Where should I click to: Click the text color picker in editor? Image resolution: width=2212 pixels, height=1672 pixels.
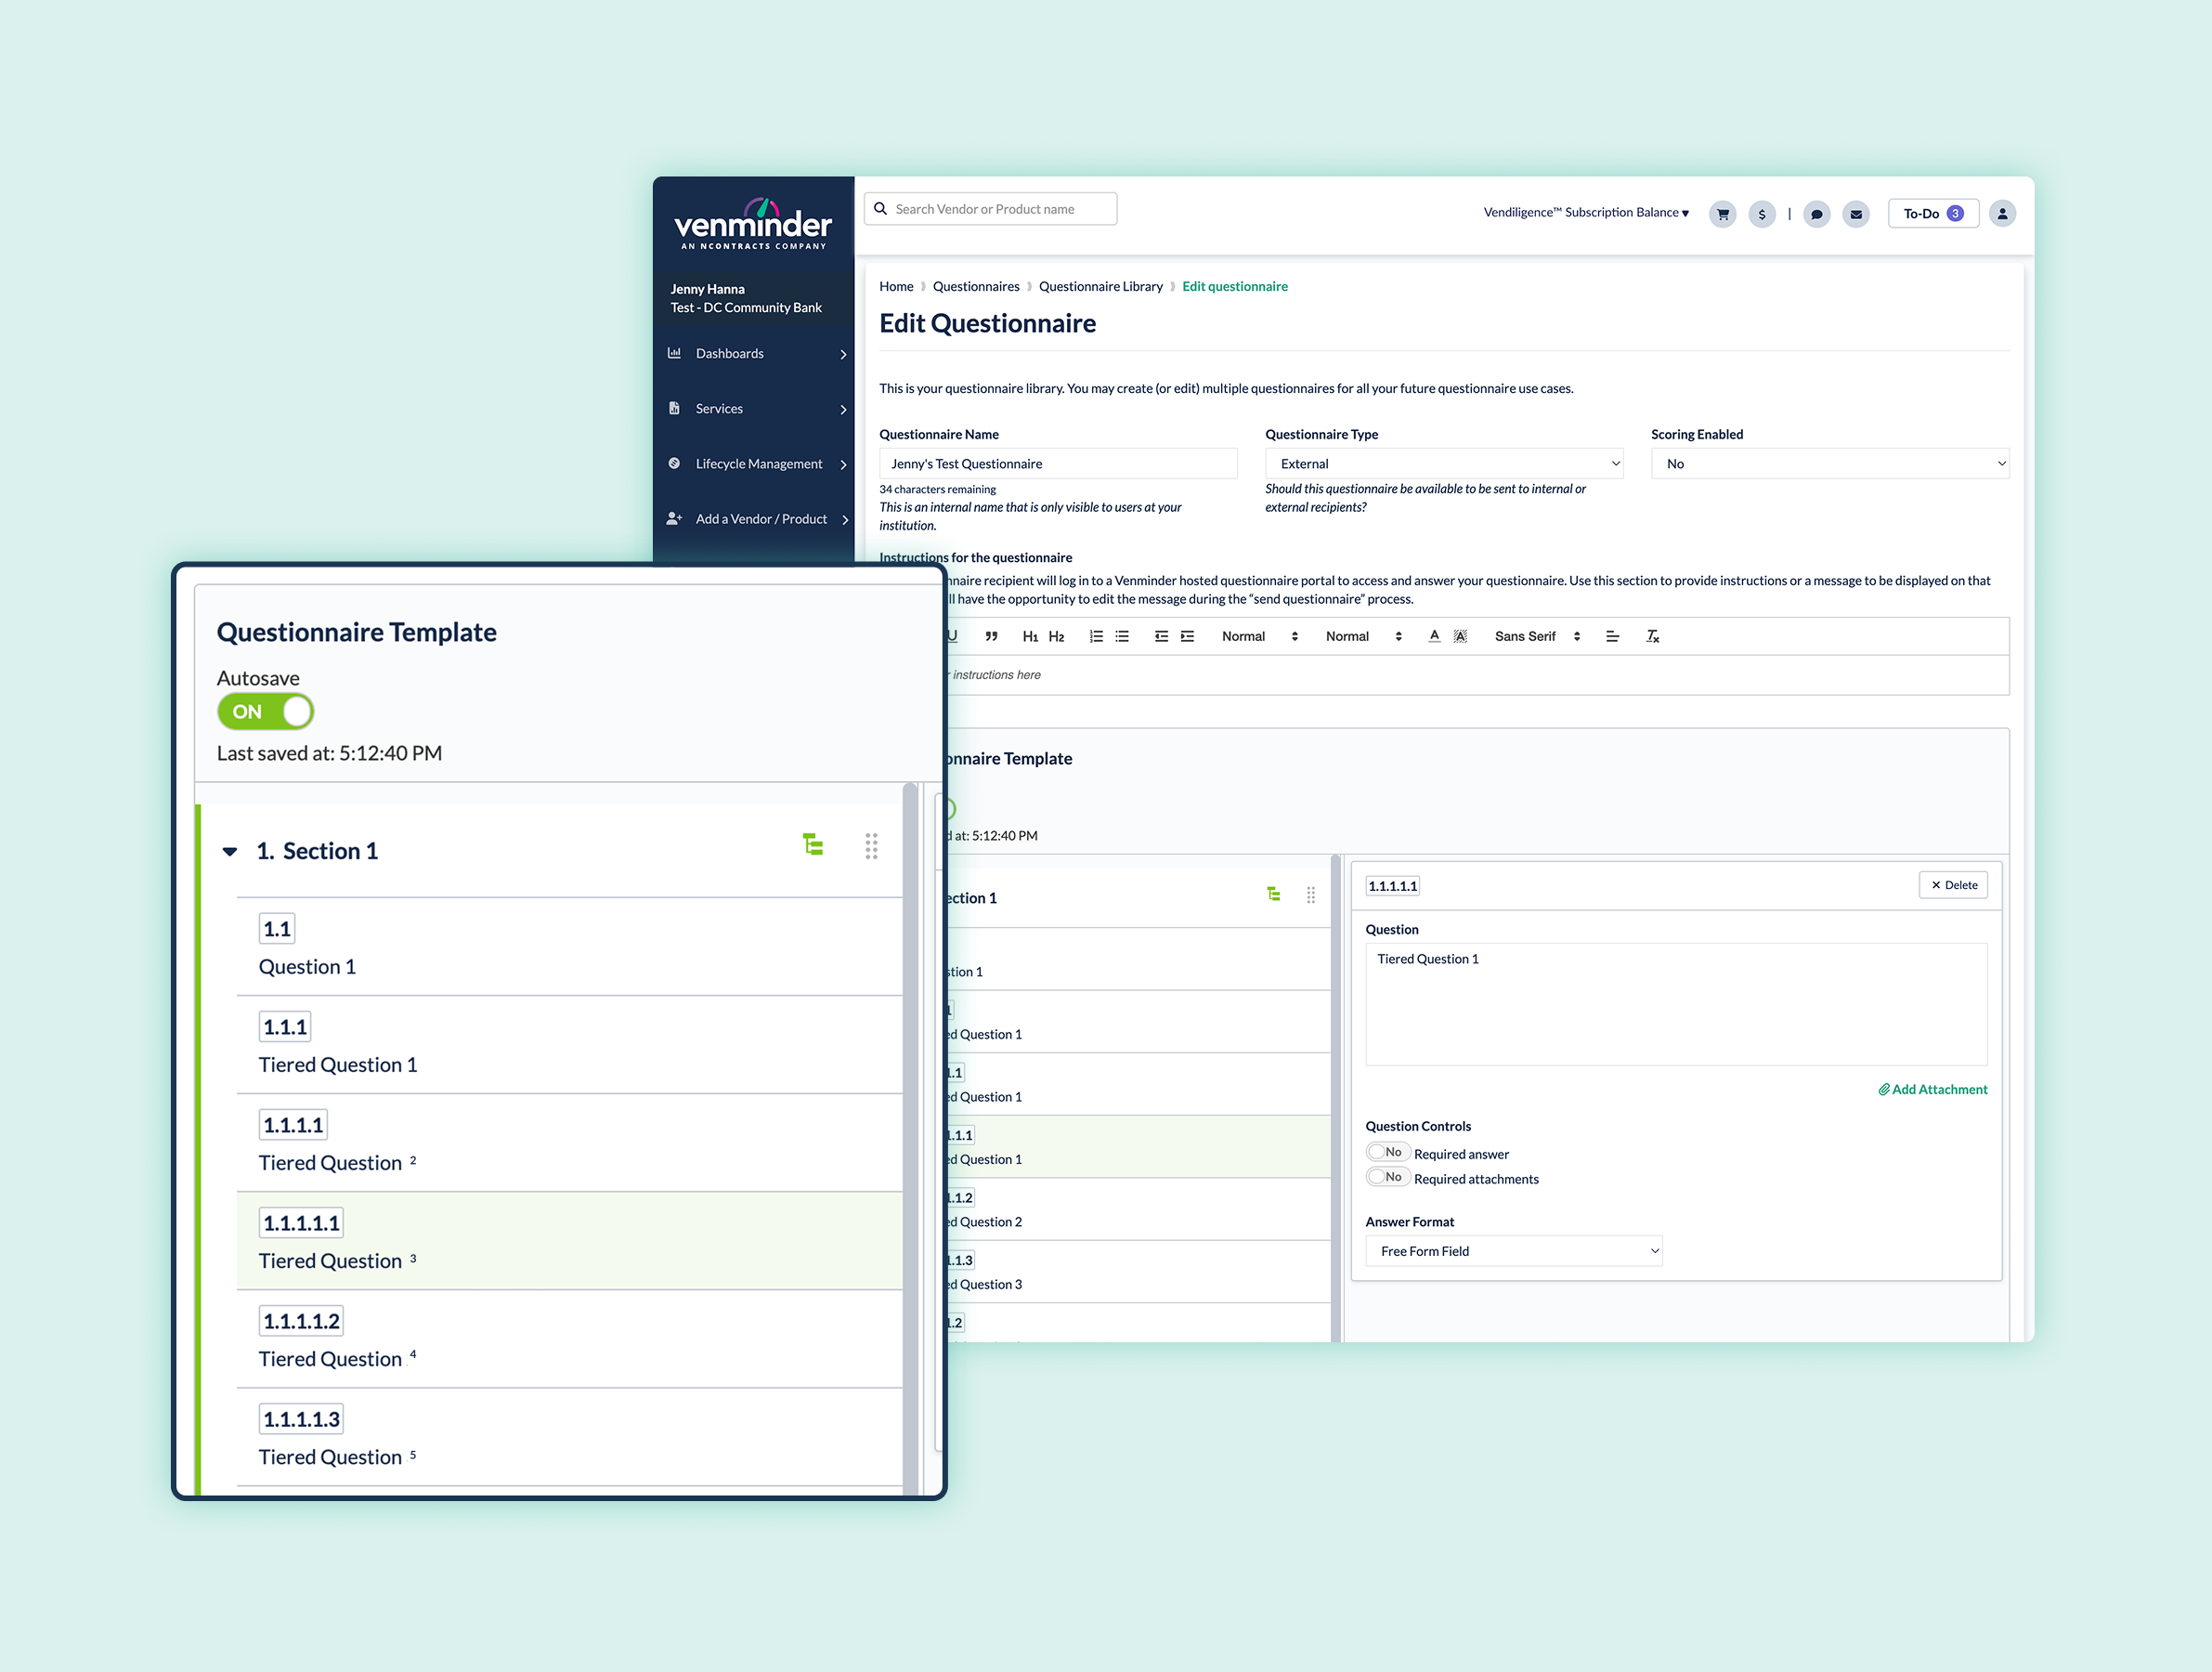(1434, 636)
